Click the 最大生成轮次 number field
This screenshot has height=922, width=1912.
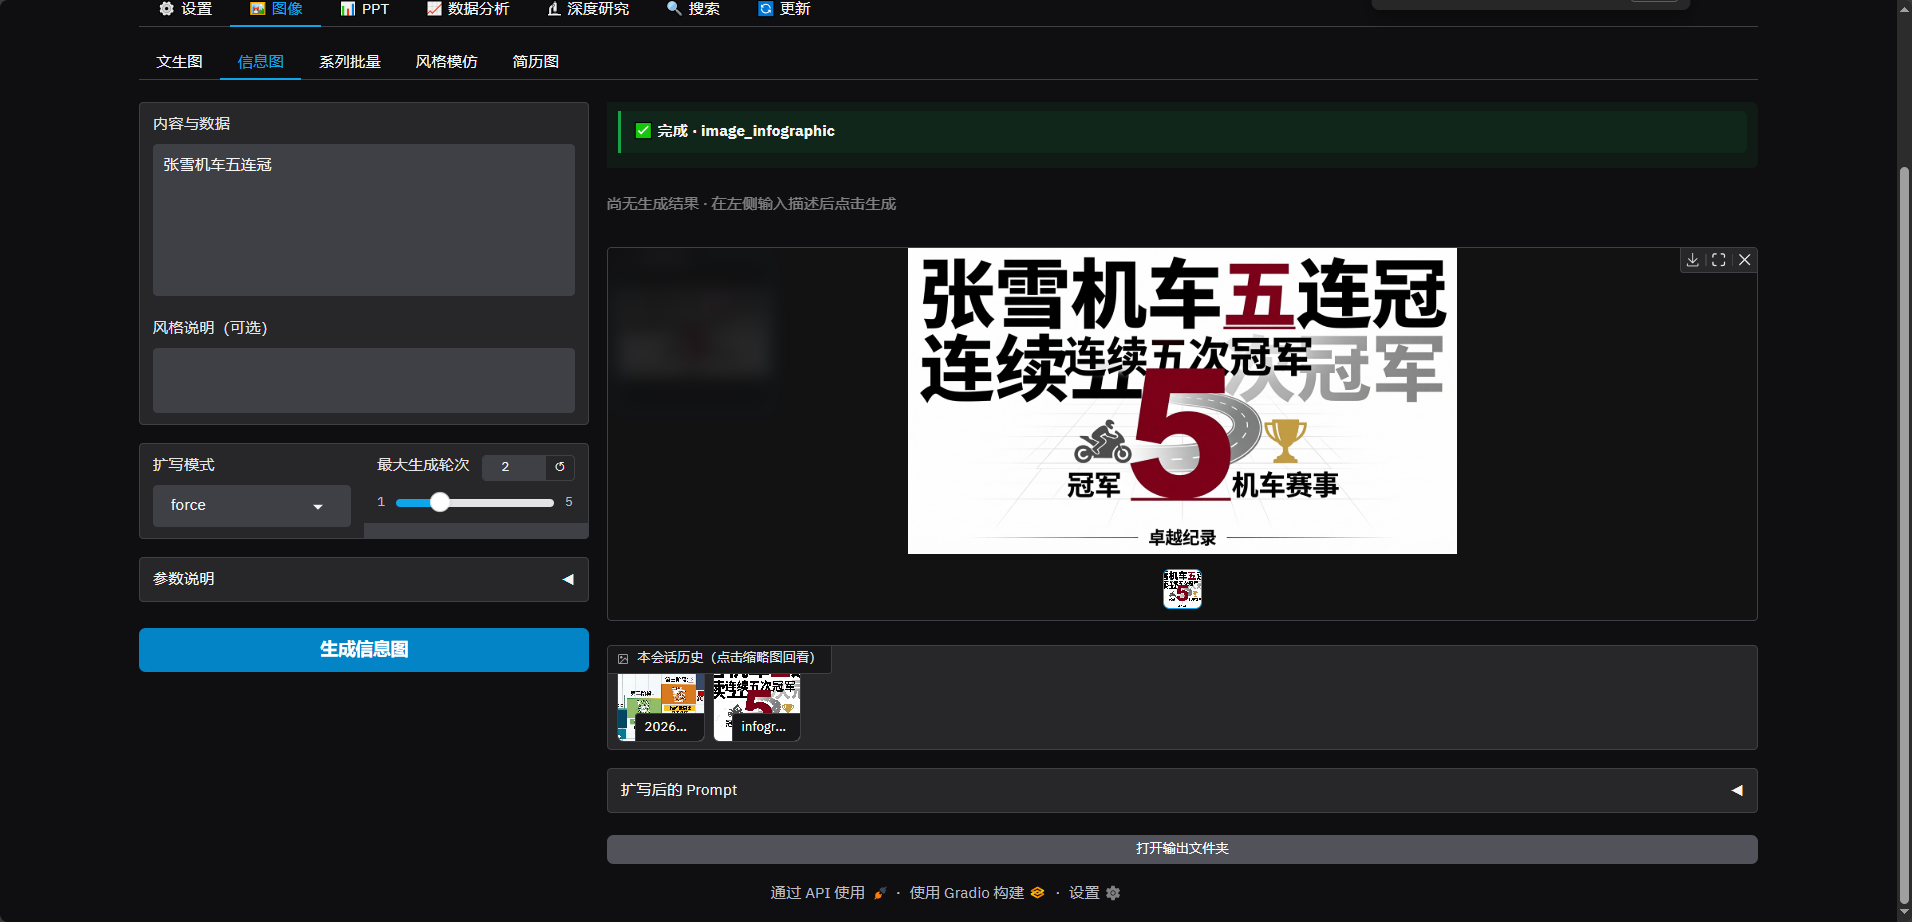(x=514, y=467)
